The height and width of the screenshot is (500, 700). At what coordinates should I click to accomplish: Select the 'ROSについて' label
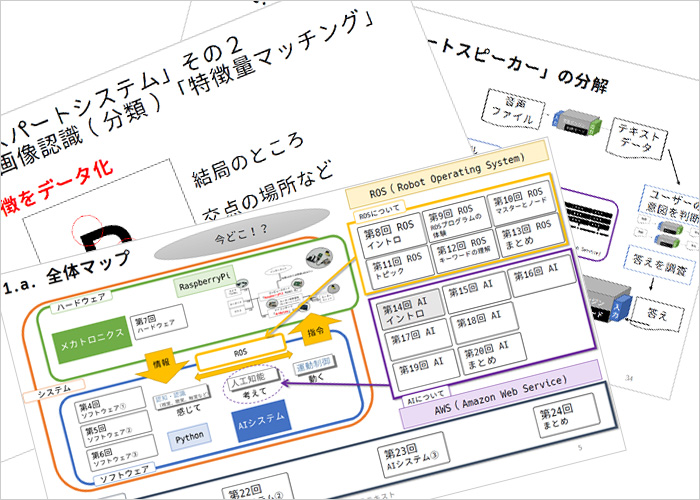(x=379, y=212)
